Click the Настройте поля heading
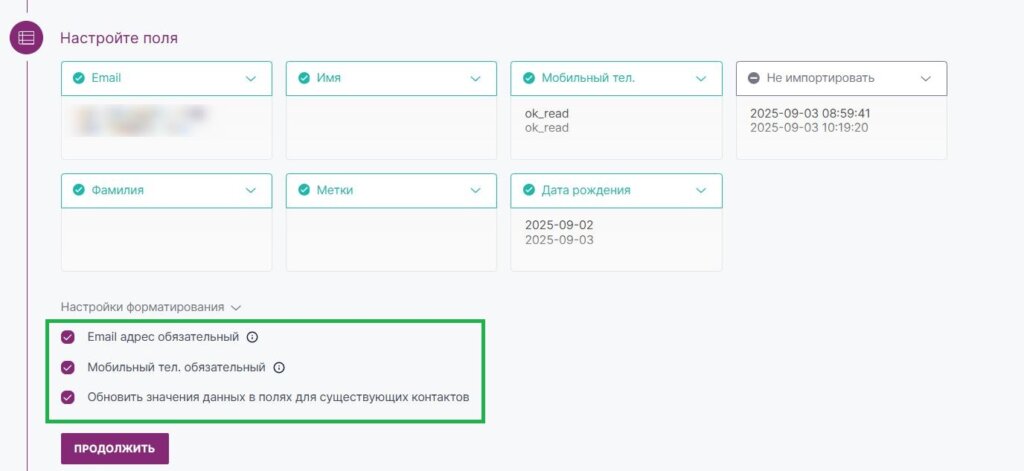1024x471 pixels. tap(119, 38)
